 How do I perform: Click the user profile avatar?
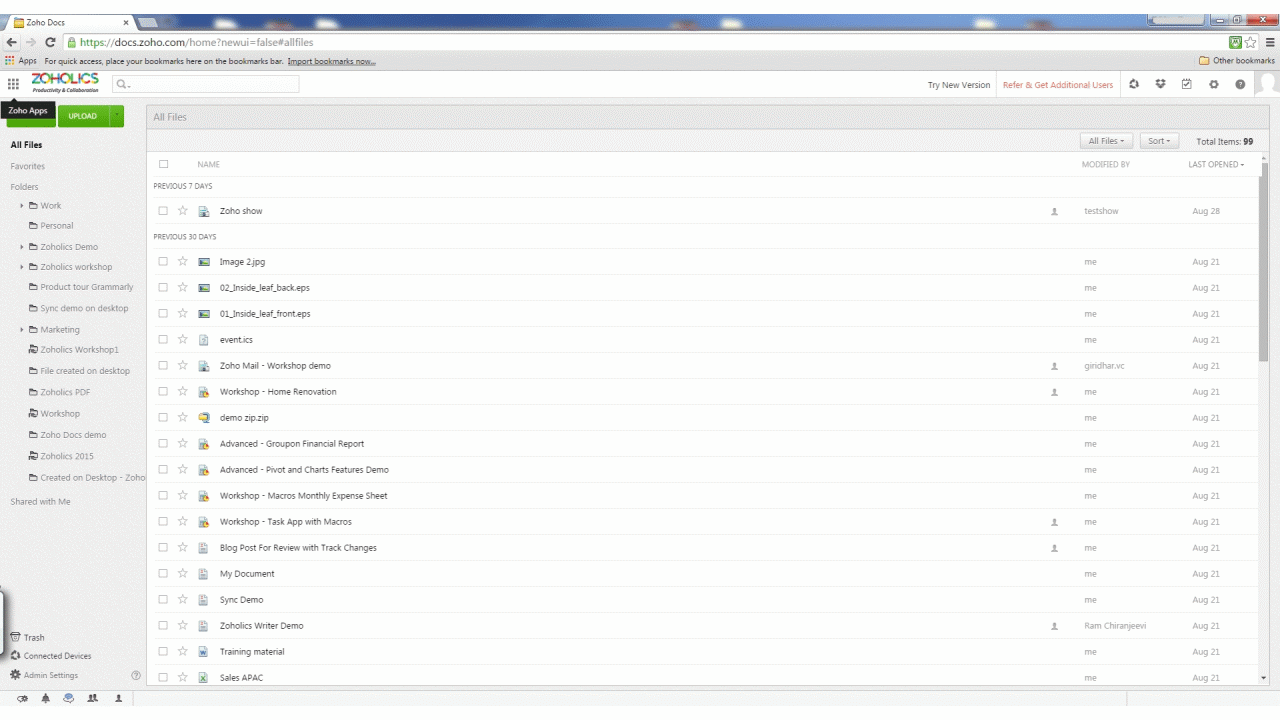pos(1267,85)
